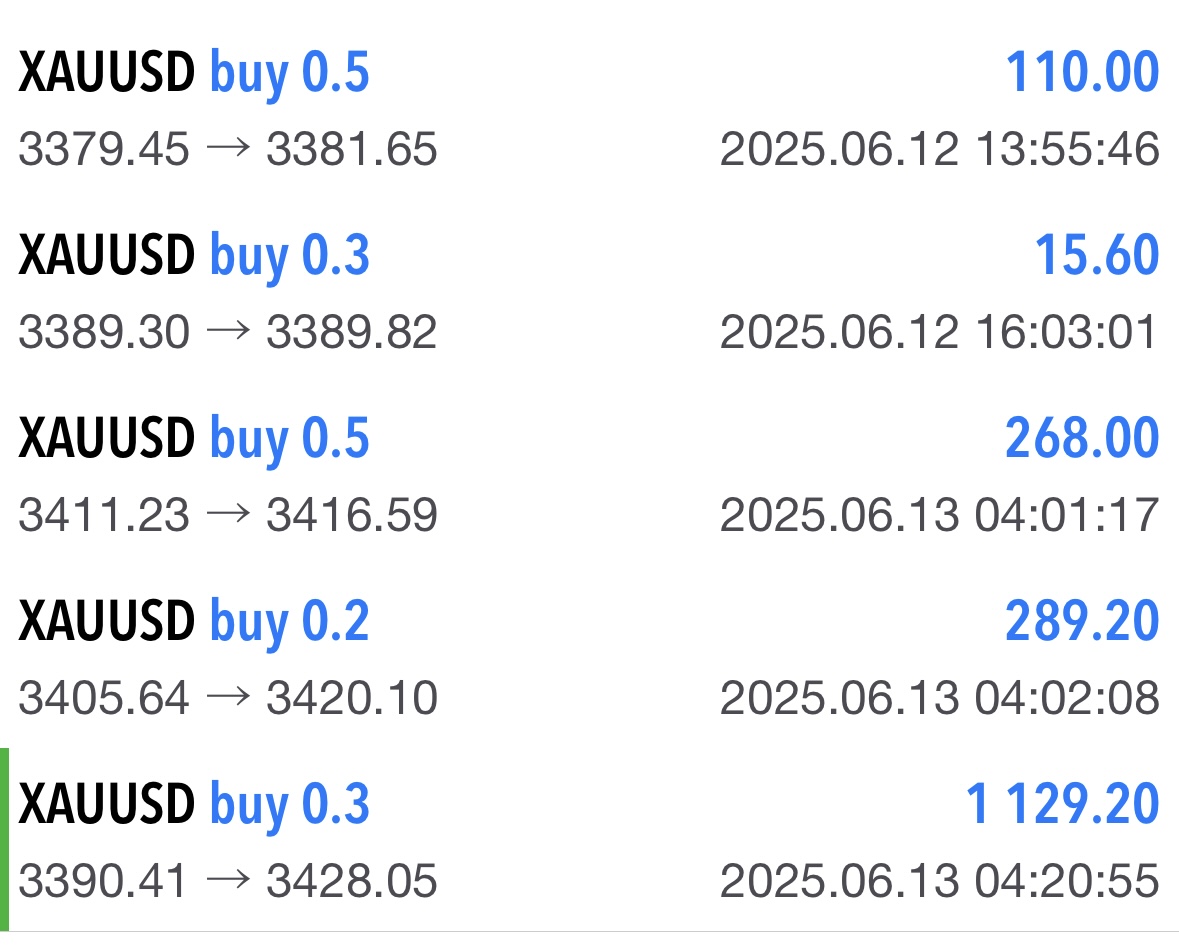Select the XAUUSD buy 0.5 trade closed at 3381.65
Image resolution: width=1179 pixels, height=945 pixels.
194,73
